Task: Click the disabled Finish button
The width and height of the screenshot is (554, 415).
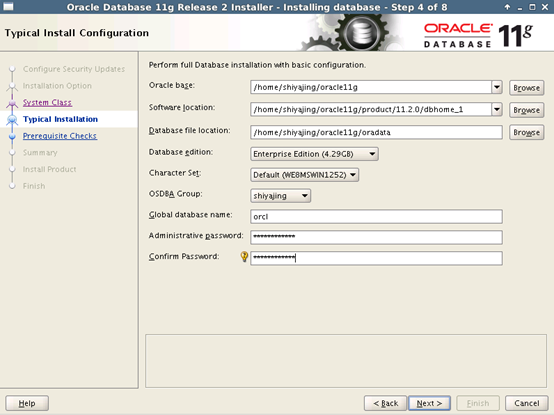Action: pos(478,403)
